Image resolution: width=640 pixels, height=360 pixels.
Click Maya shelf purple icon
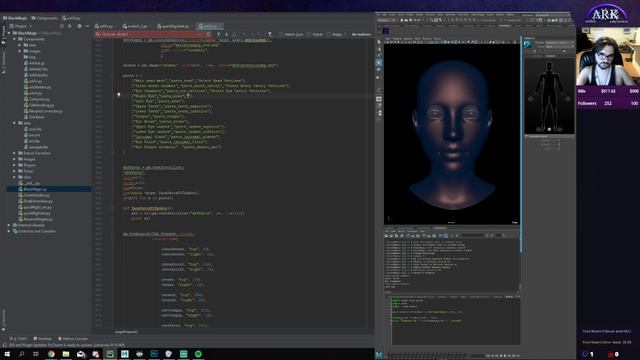(x=386, y=31)
